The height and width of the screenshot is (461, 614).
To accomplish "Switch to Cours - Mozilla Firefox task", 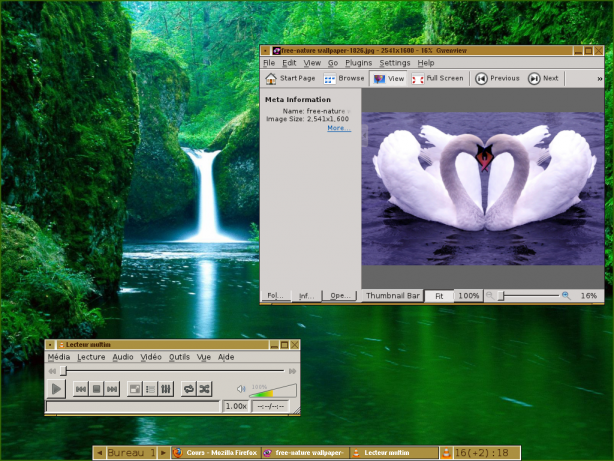I will (x=215, y=453).
